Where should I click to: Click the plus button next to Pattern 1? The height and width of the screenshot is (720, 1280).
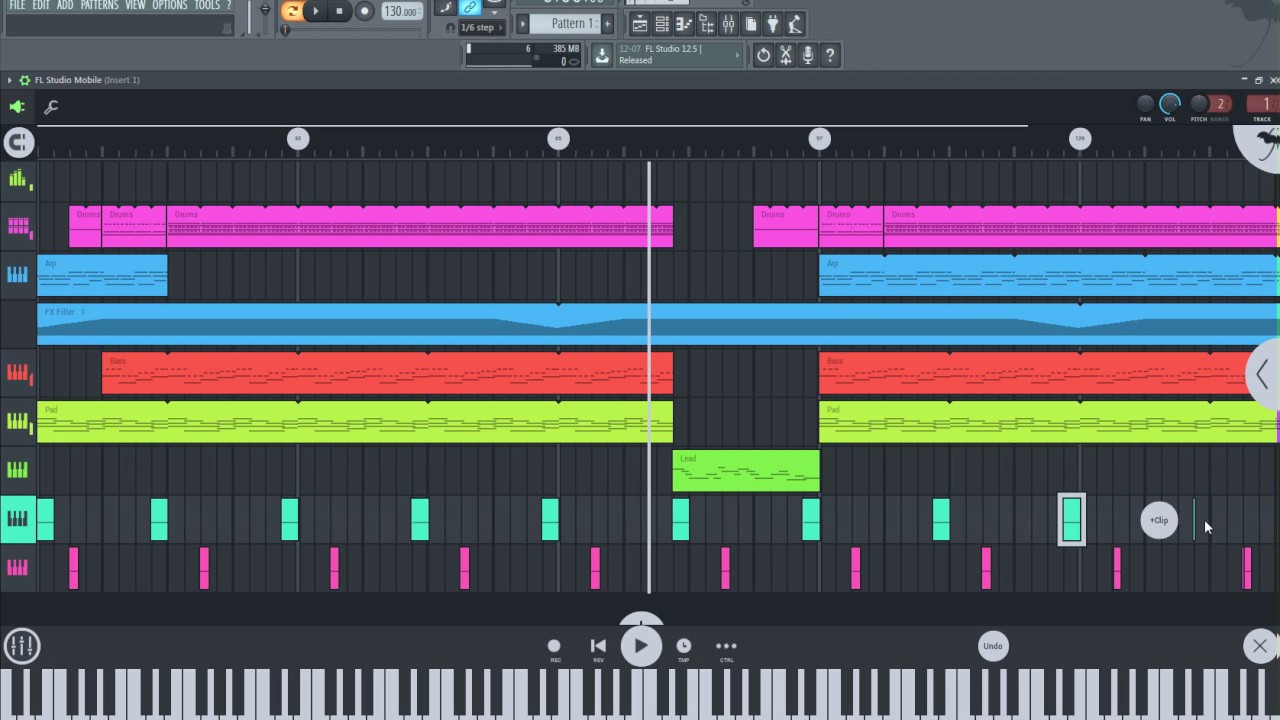[x=606, y=23]
